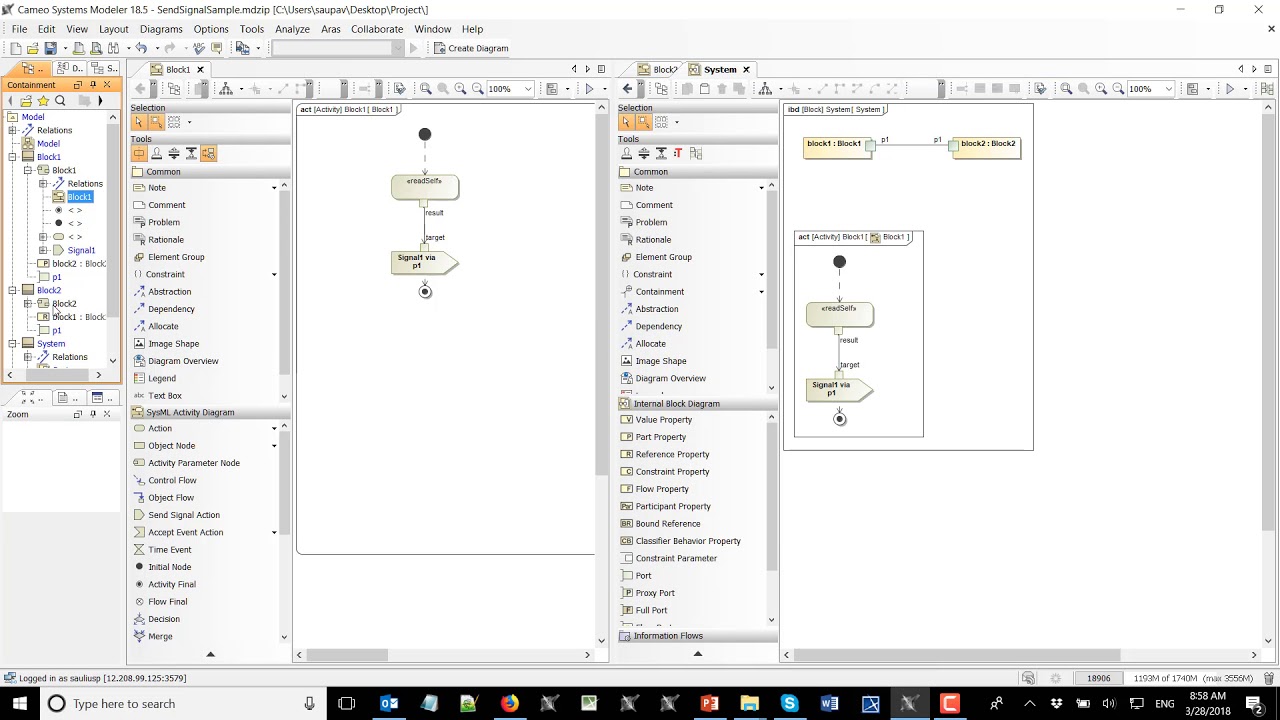Screen dimensions: 1280x720
Task: Select the red T text tool in System palette
Action: click(678, 153)
